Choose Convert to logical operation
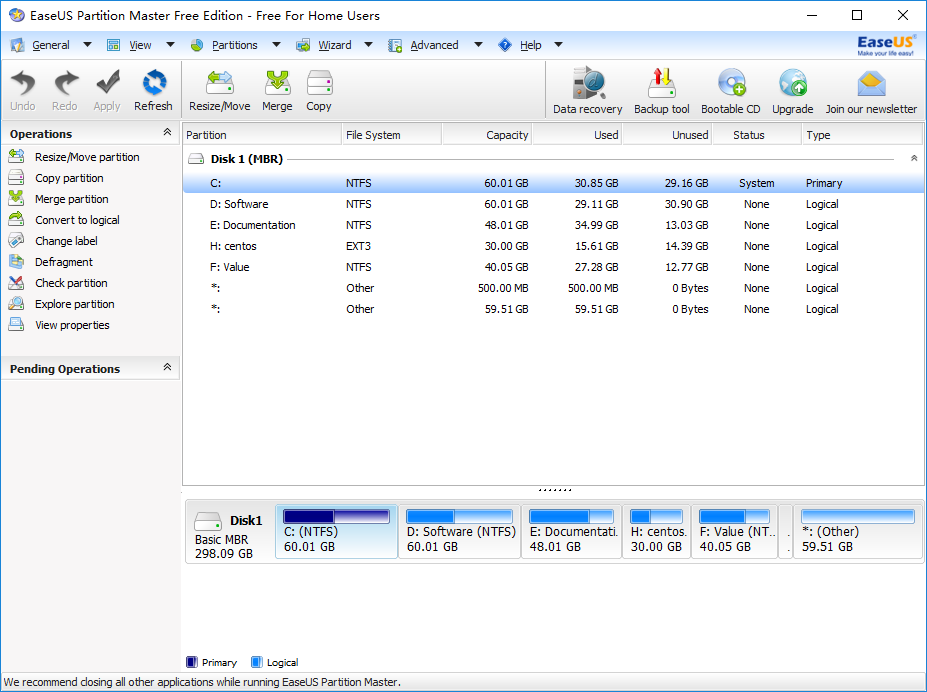927x692 pixels. click(x=77, y=220)
